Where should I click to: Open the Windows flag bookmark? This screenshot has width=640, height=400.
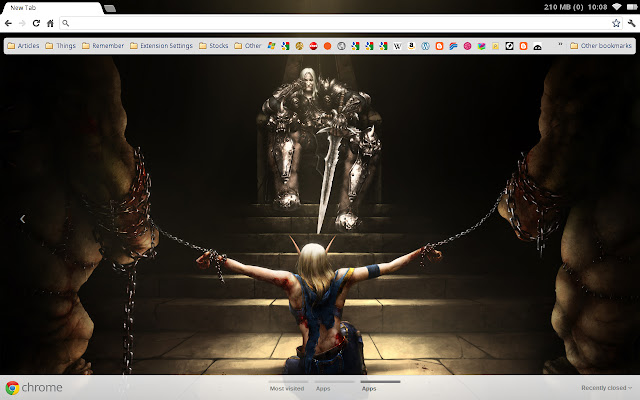(x=271, y=46)
